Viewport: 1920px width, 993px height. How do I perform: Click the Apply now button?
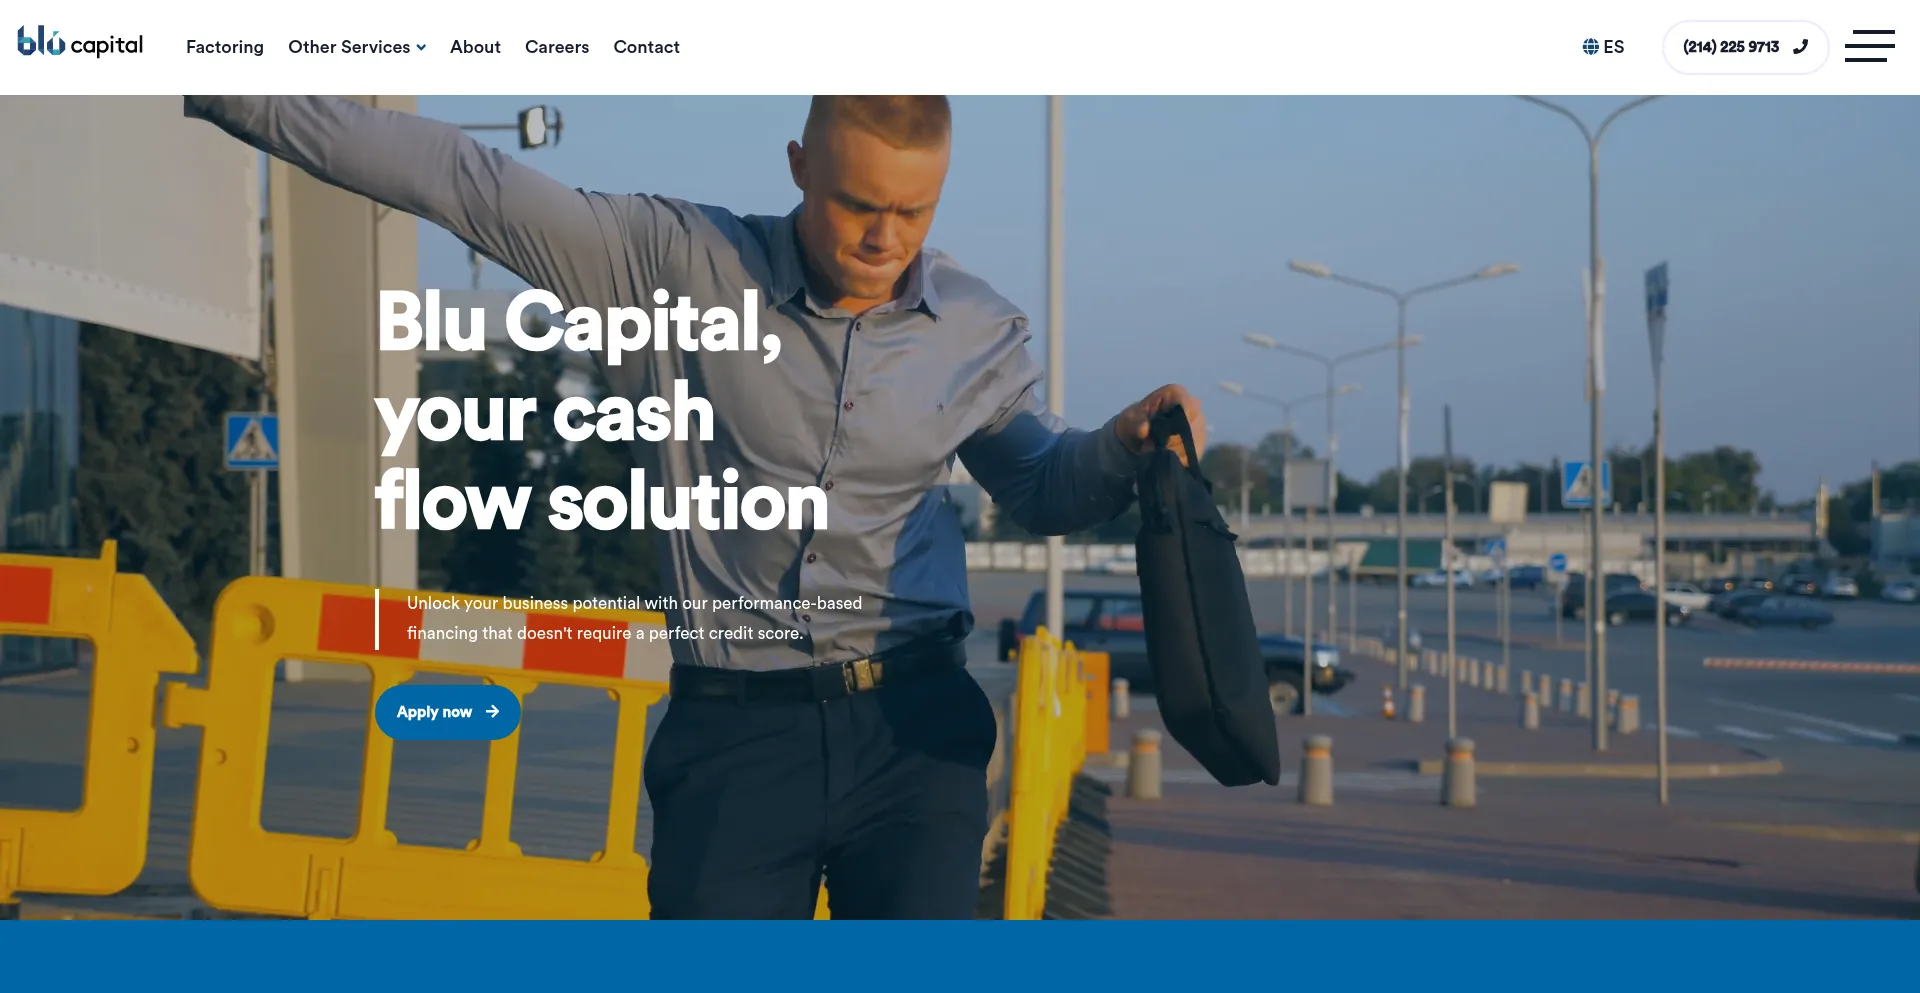pos(447,712)
